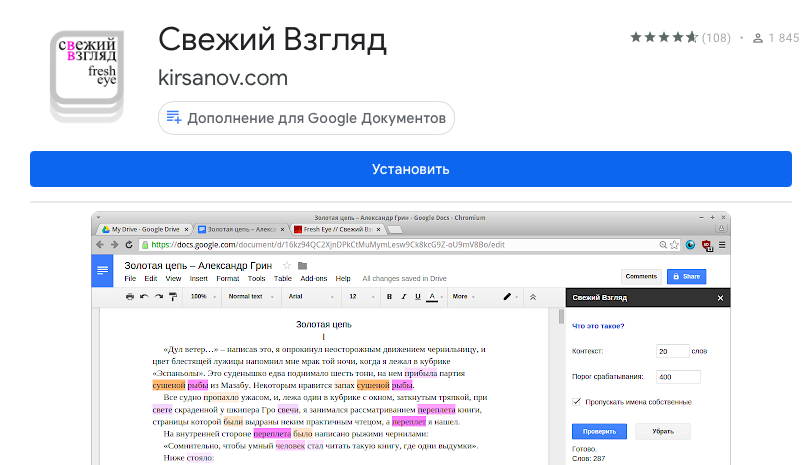Click the Убрать button
Viewport: 812px width, 465px height.
pyautogui.click(x=663, y=431)
